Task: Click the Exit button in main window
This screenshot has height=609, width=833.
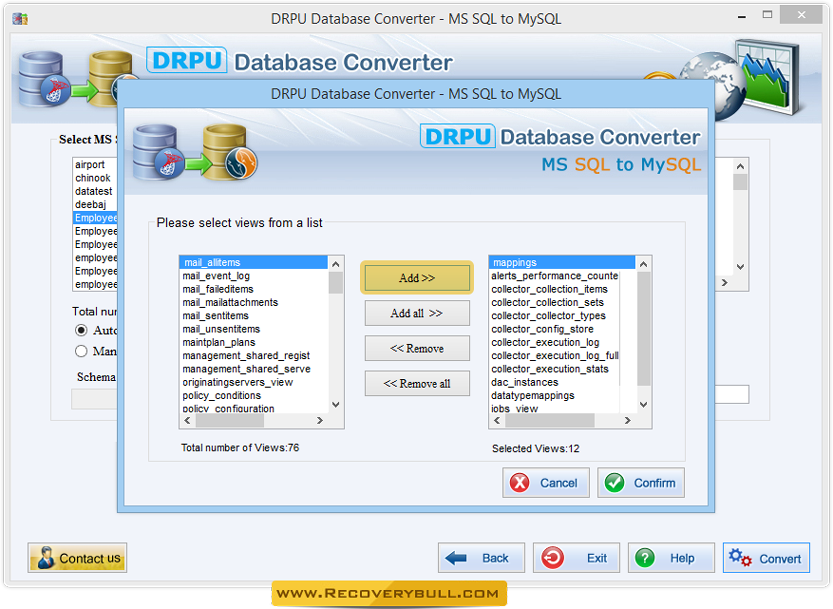Action: click(576, 557)
